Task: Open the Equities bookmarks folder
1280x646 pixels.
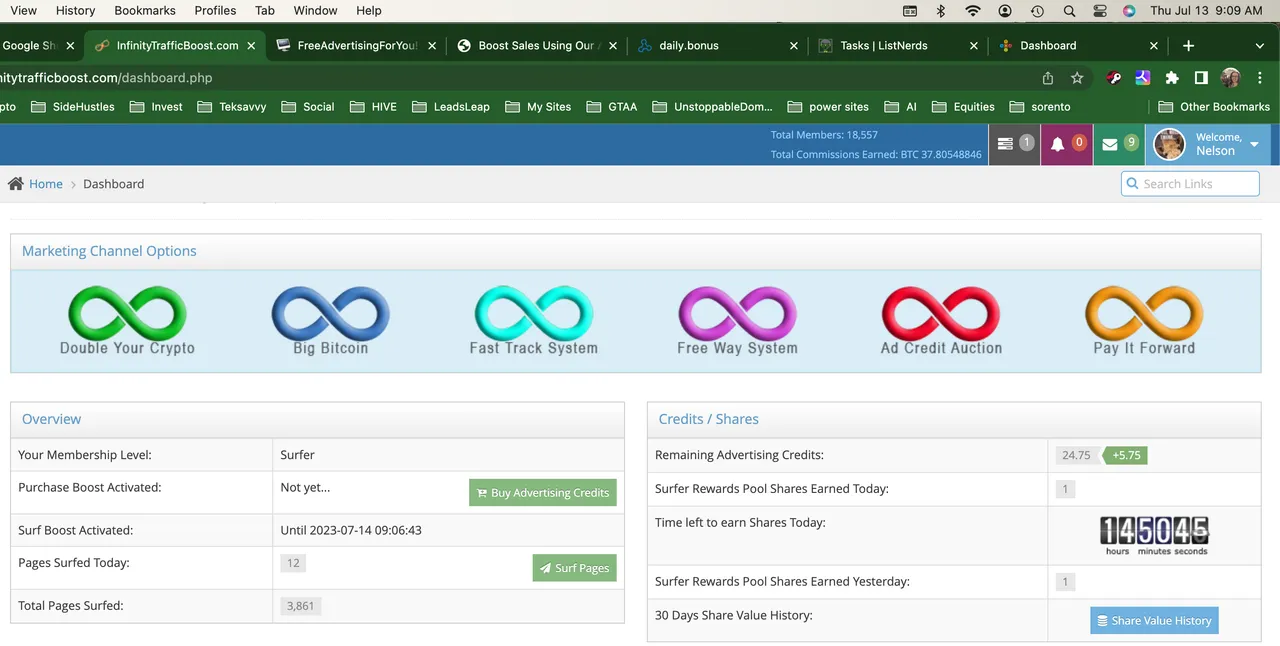Action: [x=963, y=107]
